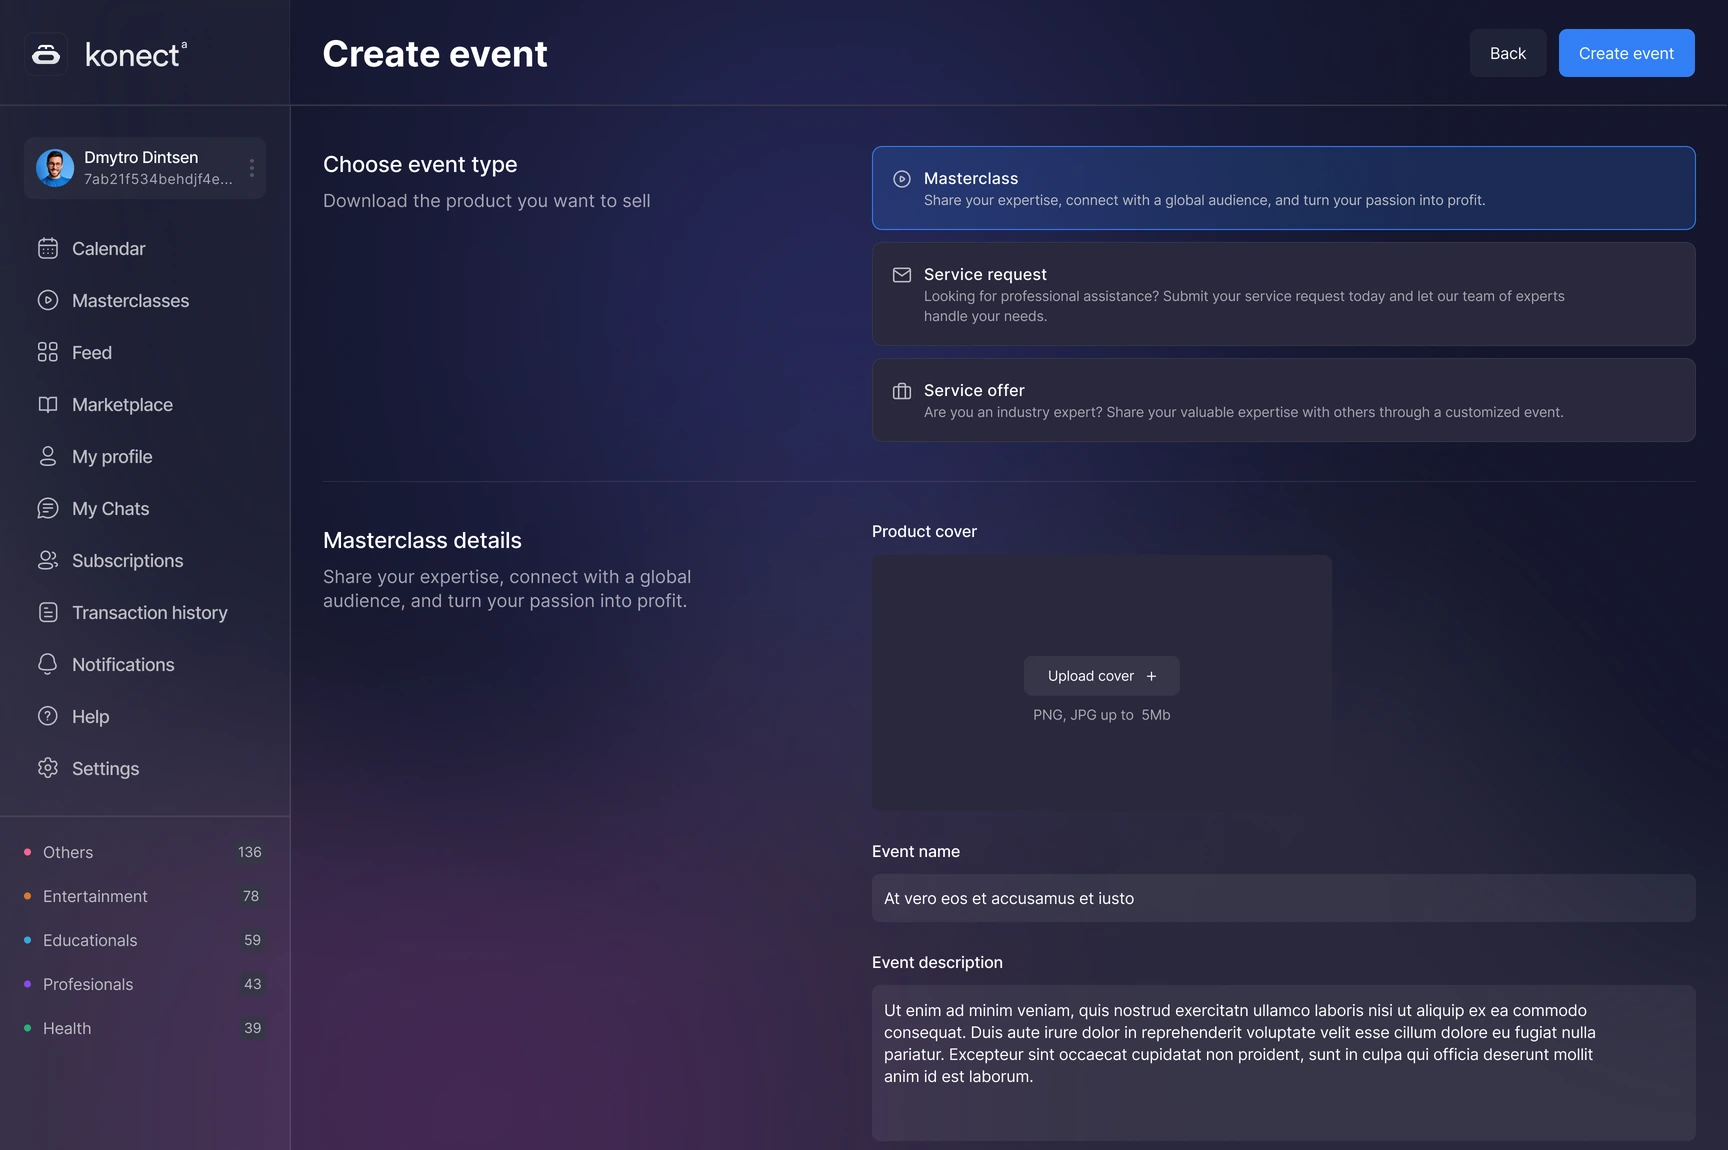The image size is (1728, 1150).
Task: Click the Help question mark icon
Action: coord(48,716)
